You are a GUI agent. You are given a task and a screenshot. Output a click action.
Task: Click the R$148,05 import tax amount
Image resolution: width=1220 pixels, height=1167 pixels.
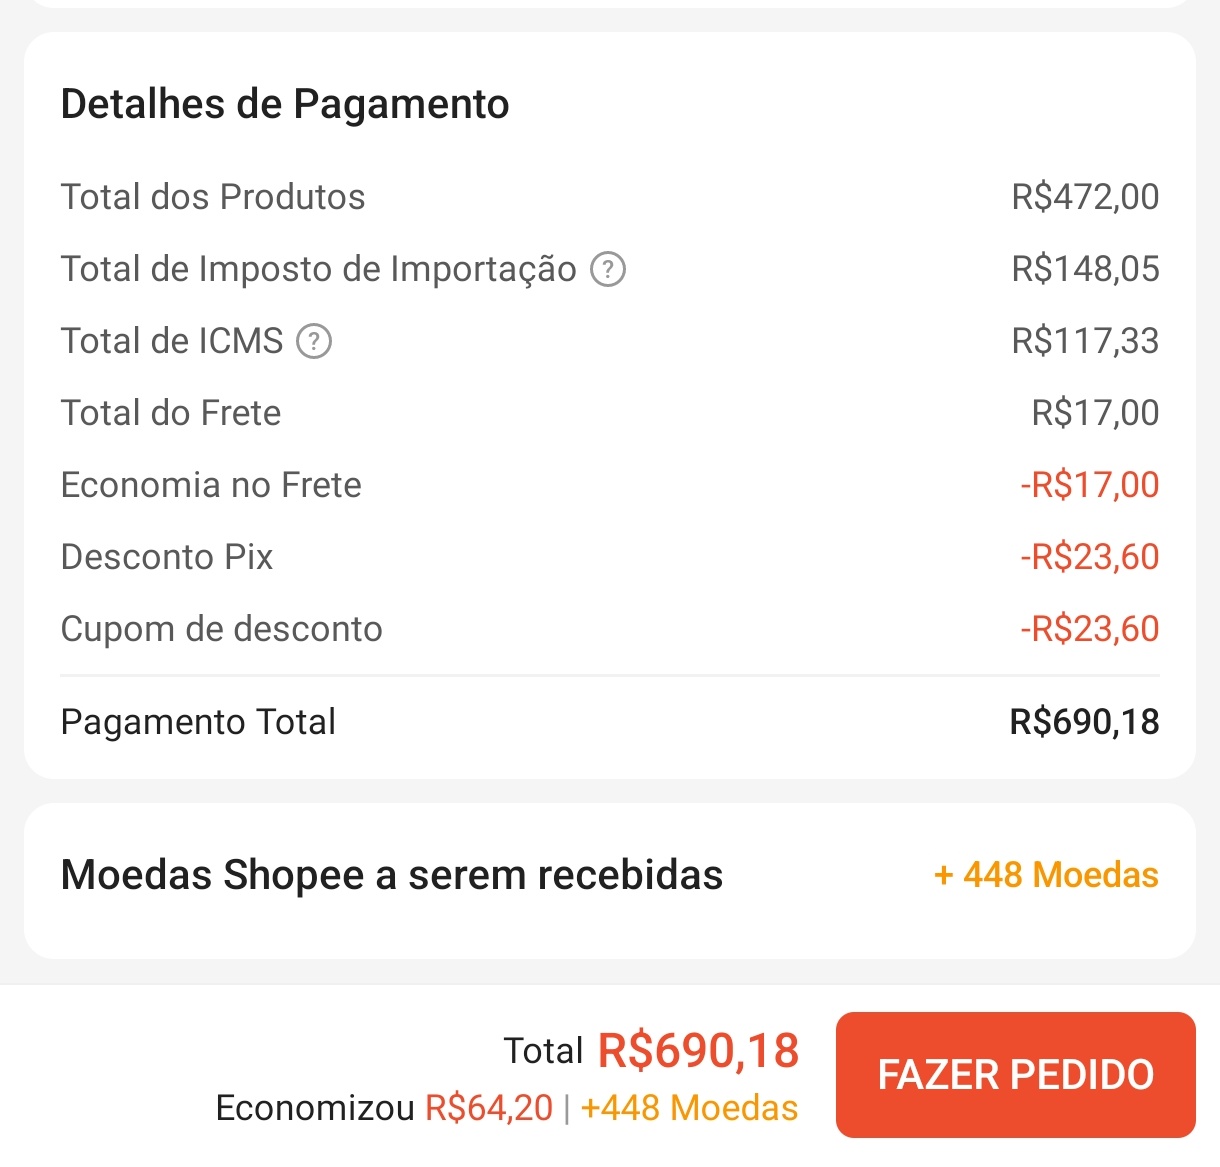(x=1085, y=270)
